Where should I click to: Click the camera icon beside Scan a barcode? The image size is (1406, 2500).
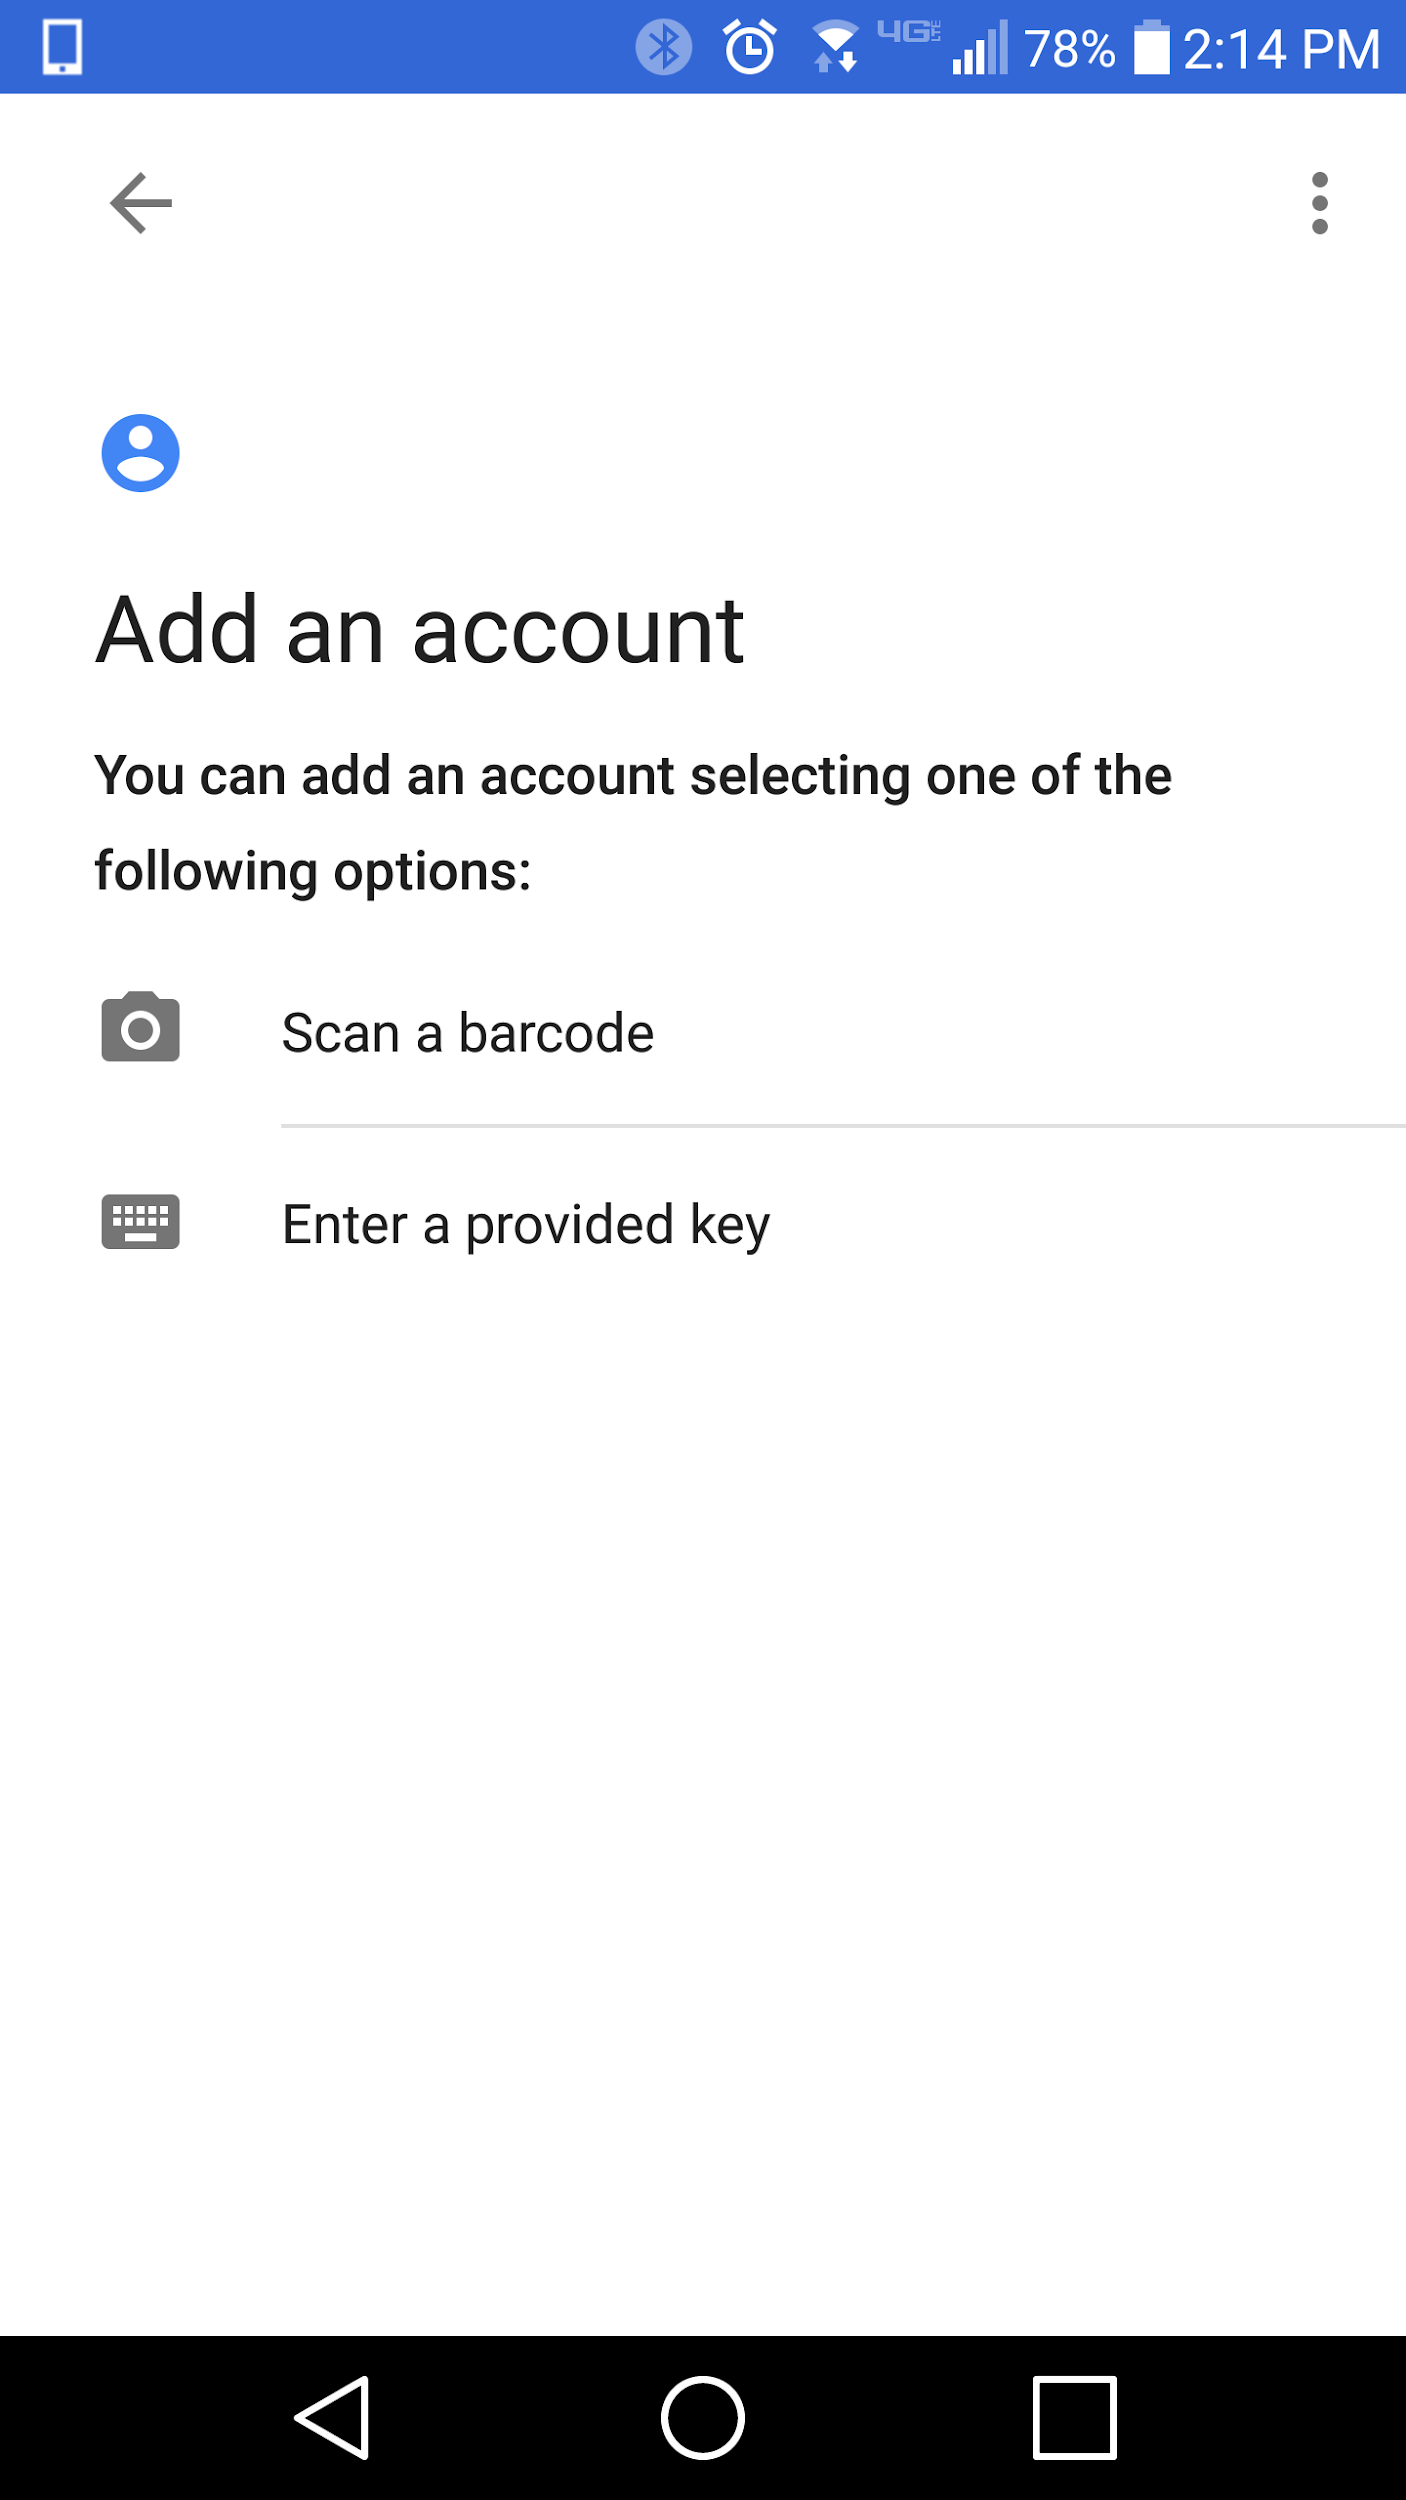(x=140, y=1028)
